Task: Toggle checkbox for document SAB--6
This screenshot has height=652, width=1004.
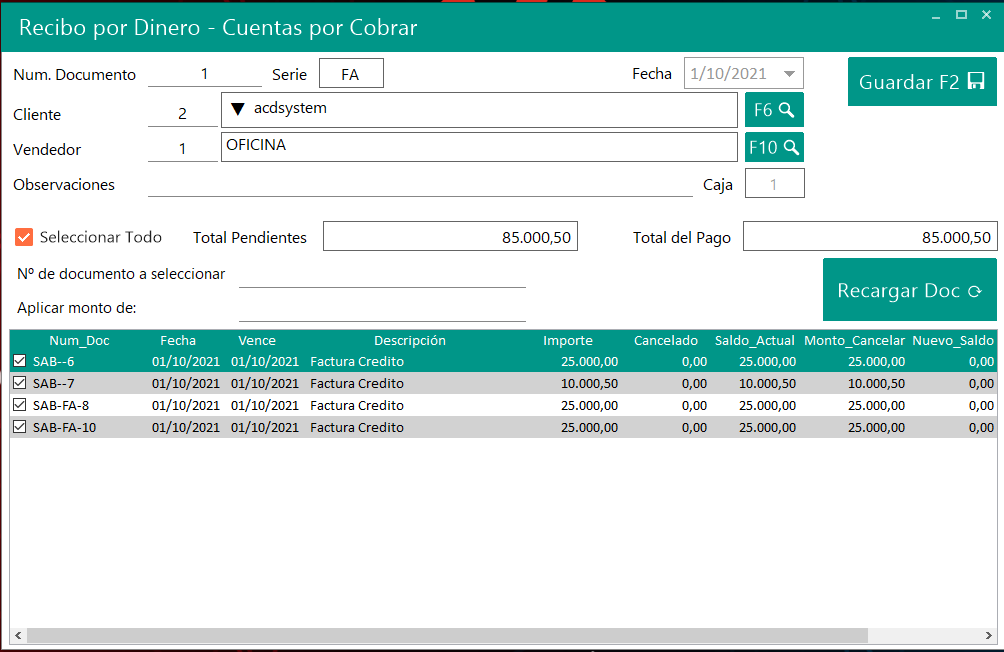Action: tap(20, 361)
